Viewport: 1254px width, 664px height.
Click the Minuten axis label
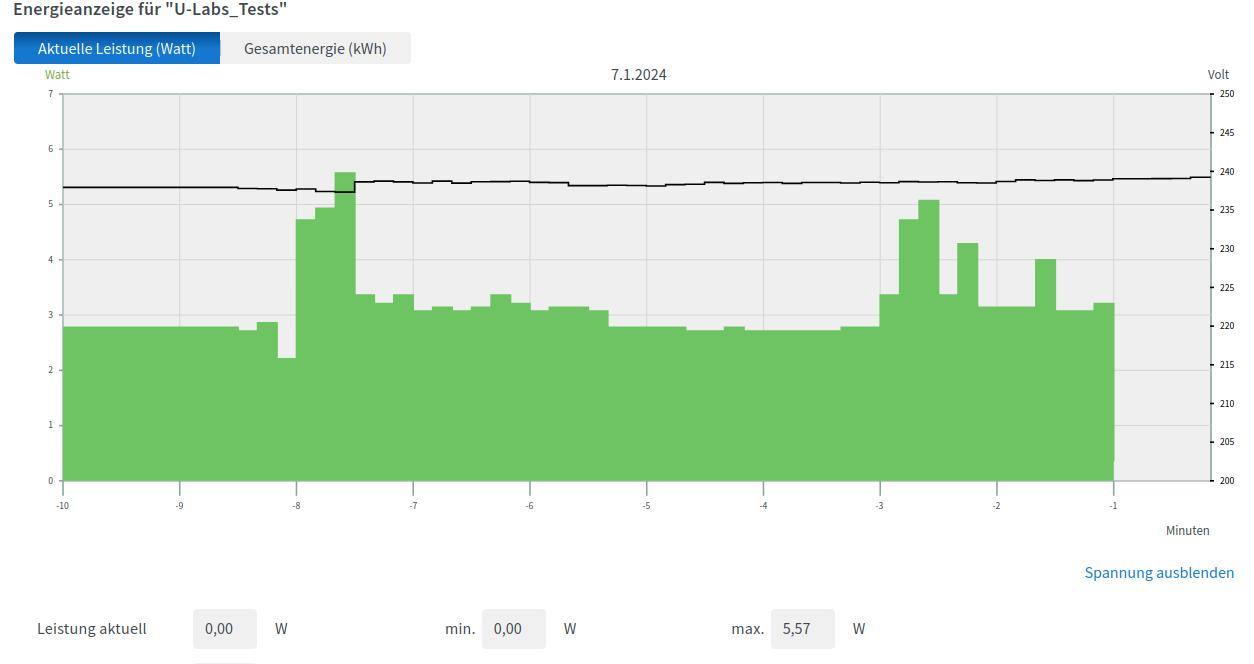pyautogui.click(x=1188, y=531)
